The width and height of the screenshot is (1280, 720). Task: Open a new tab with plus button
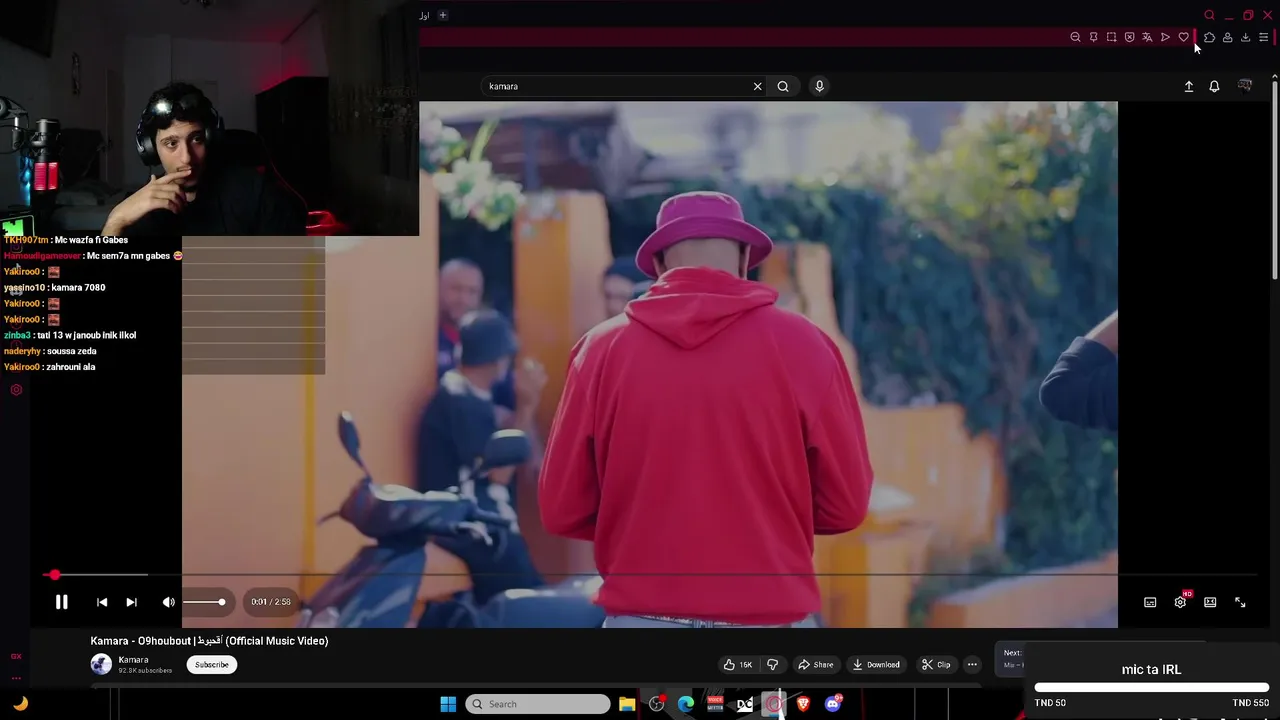[x=443, y=15]
